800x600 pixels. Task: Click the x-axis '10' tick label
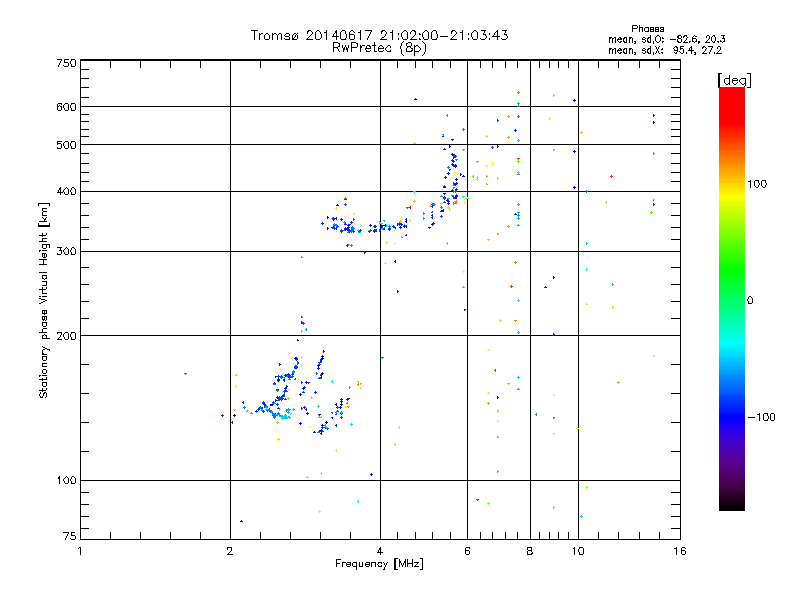pos(578,551)
